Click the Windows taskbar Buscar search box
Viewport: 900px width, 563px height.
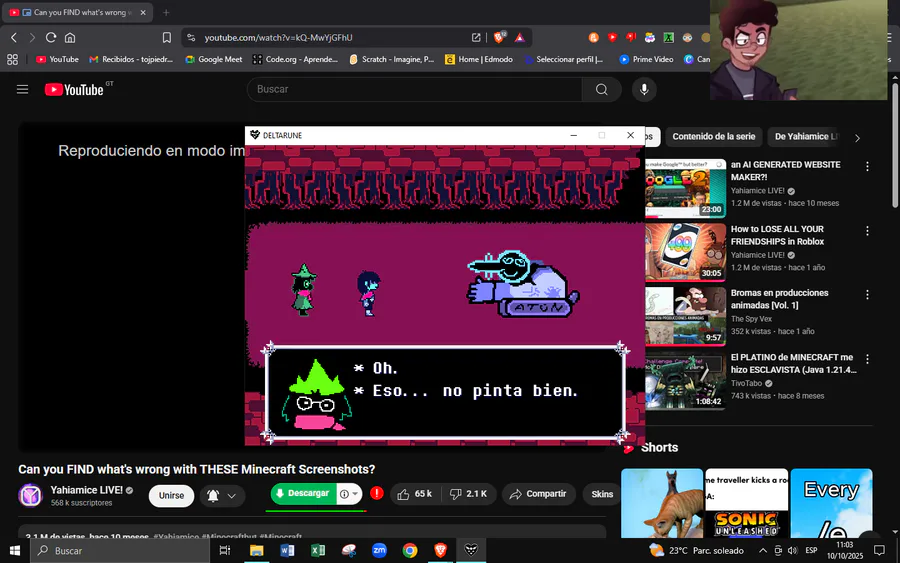click(x=120, y=551)
